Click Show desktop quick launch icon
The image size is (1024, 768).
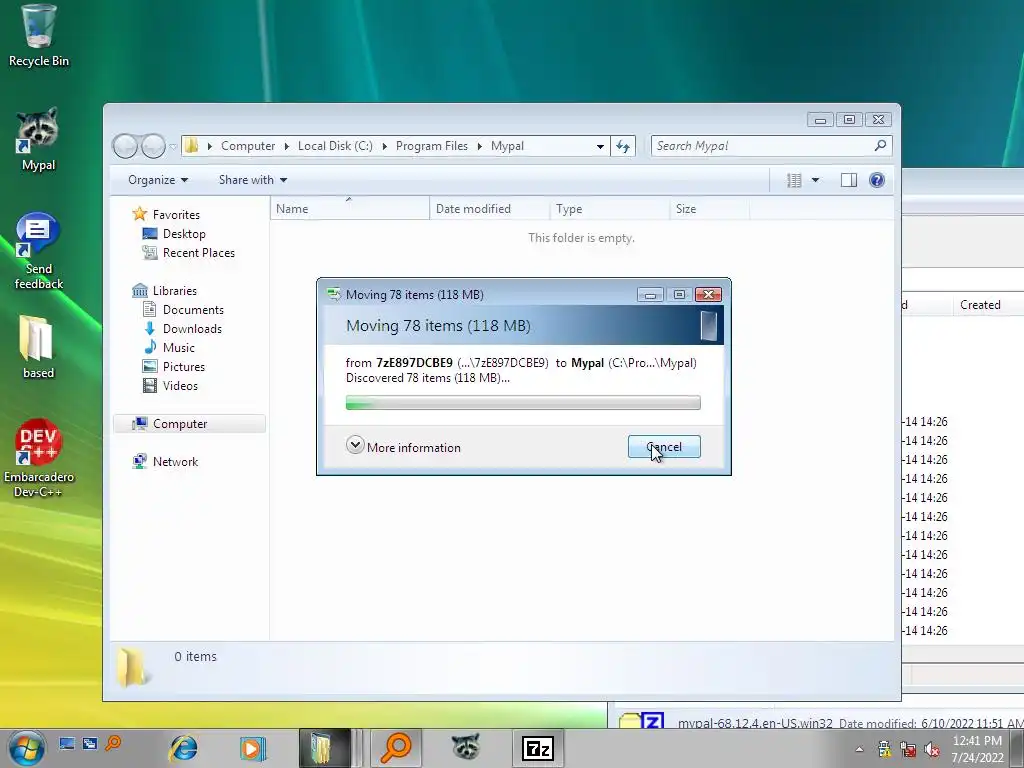[x=67, y=744]
